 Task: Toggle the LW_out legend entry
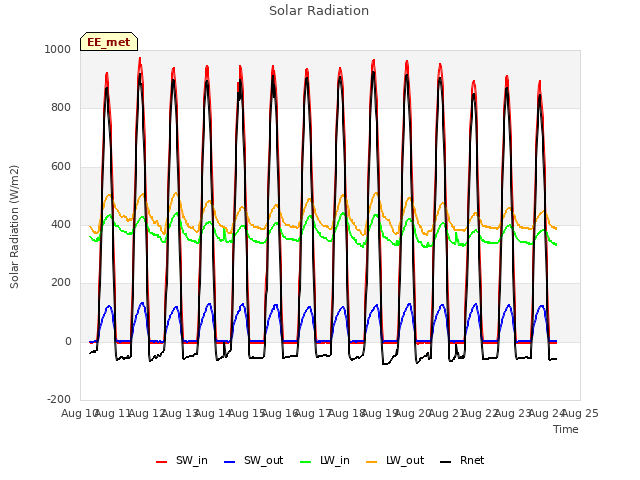[x=395, y=461]
